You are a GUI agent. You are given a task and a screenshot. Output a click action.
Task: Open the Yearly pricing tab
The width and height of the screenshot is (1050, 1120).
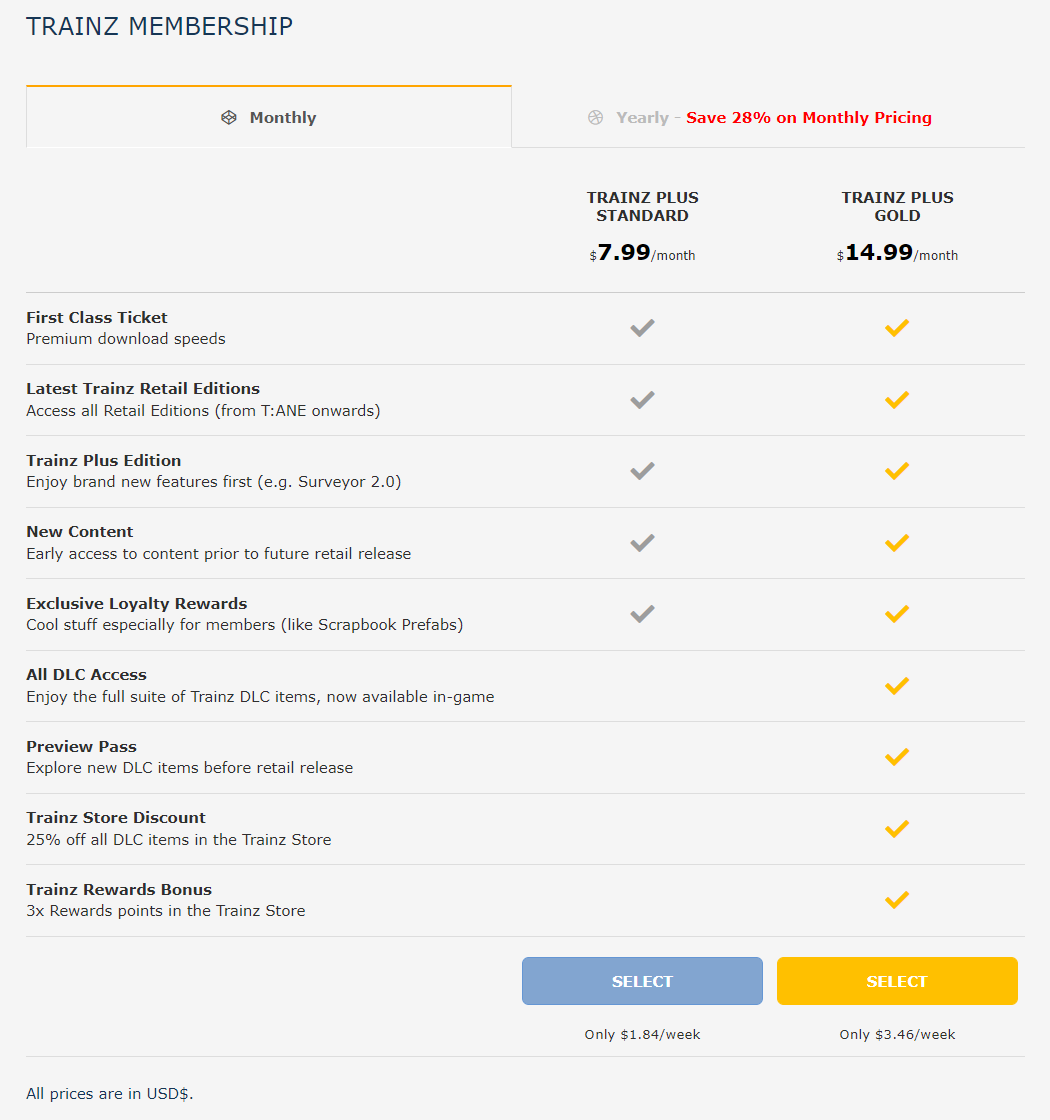[x=769, y=117]
